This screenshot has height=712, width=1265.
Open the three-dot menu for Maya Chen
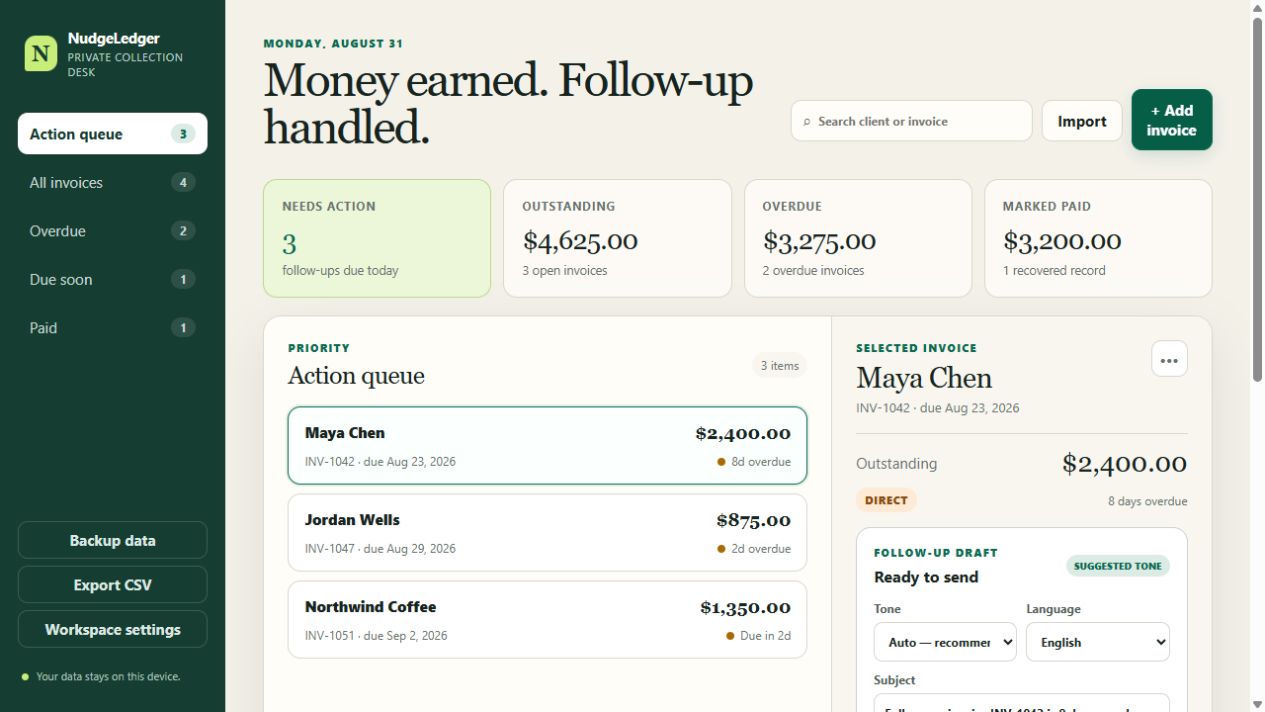pos(1169,359)
